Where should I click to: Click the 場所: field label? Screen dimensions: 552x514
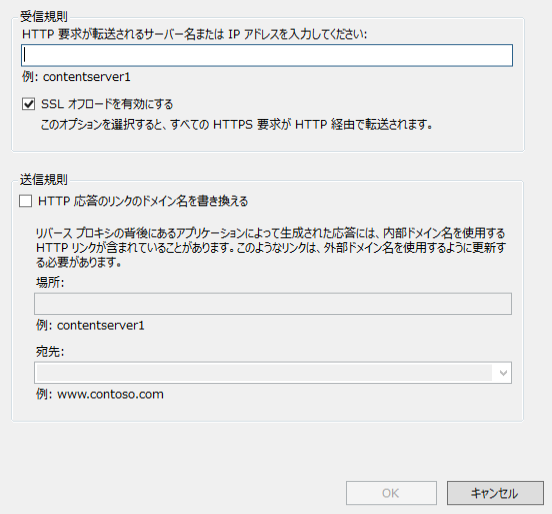(x=50, y=282)
